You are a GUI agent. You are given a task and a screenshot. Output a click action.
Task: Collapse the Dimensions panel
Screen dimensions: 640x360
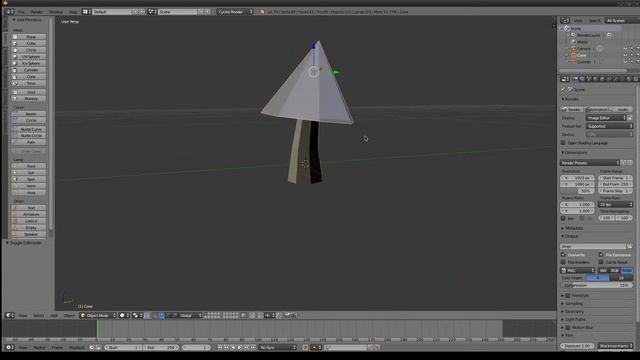[x=576, y=153]
